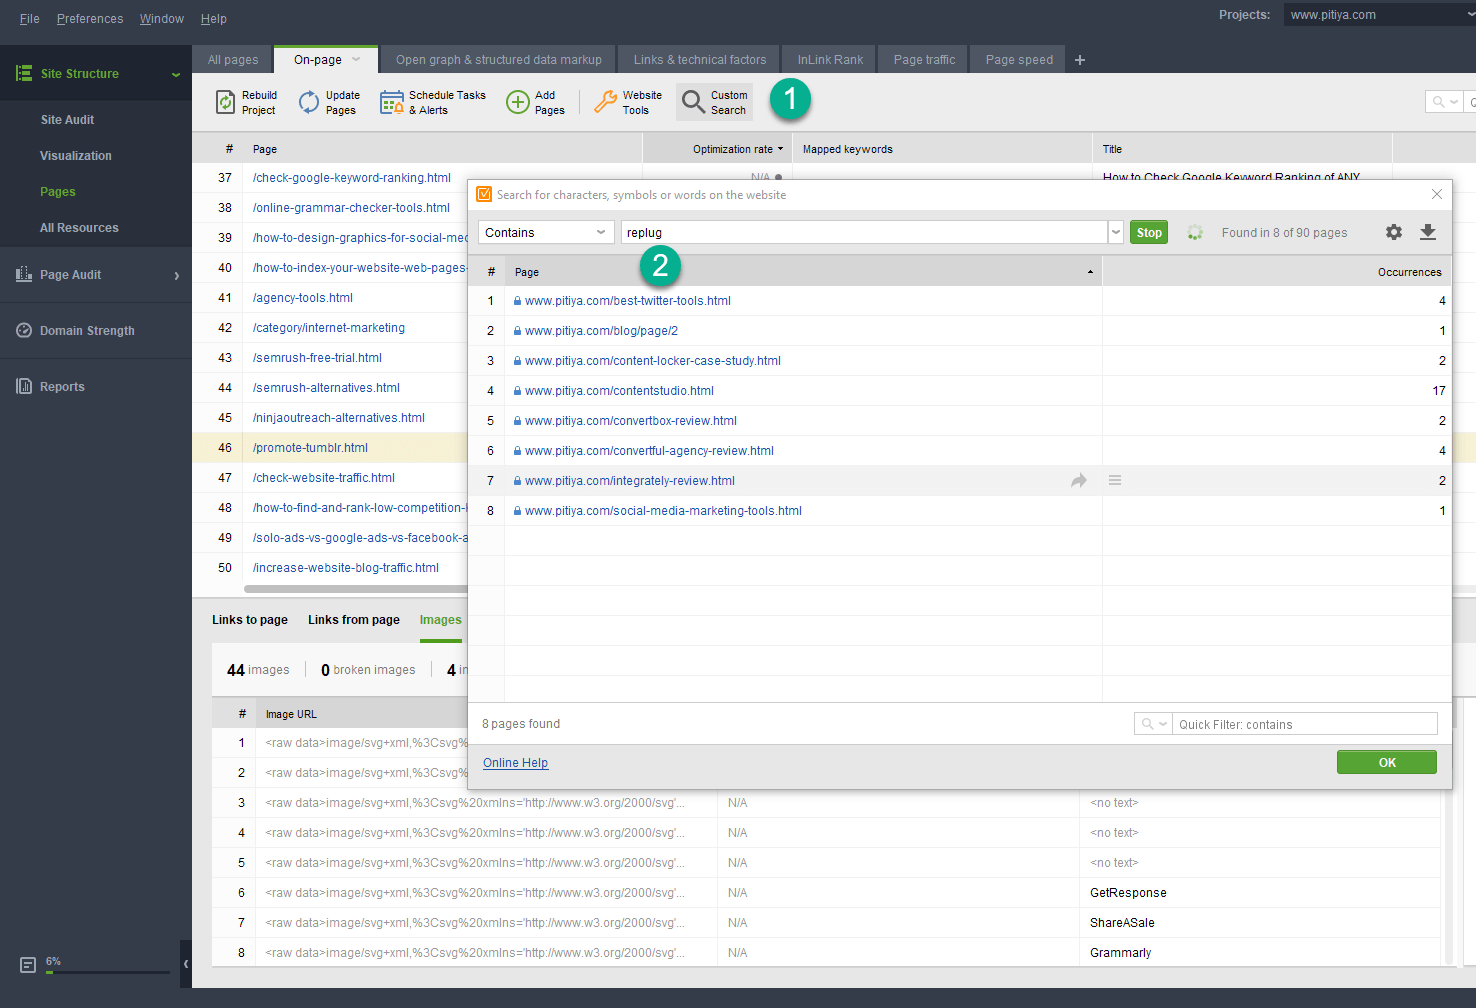This screenshot has height=1008, width=1476.
Task: Open the File menu
Action: point(30,19)
